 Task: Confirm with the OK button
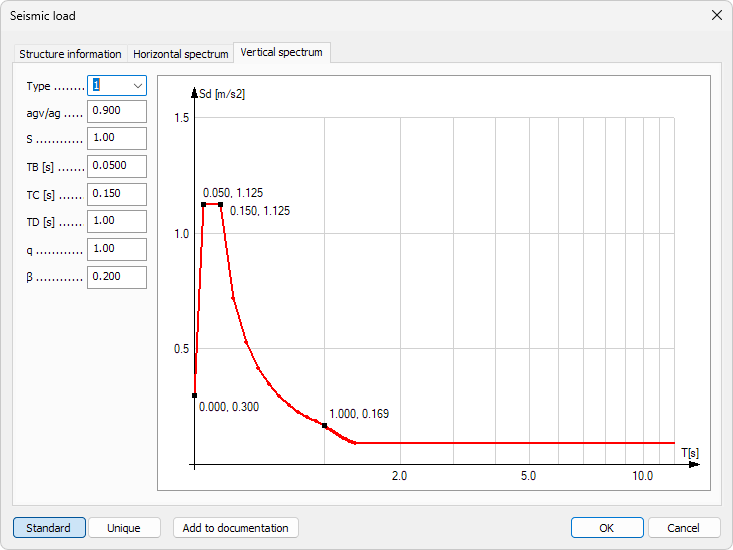pyautogui.click(x=607, y=528)
